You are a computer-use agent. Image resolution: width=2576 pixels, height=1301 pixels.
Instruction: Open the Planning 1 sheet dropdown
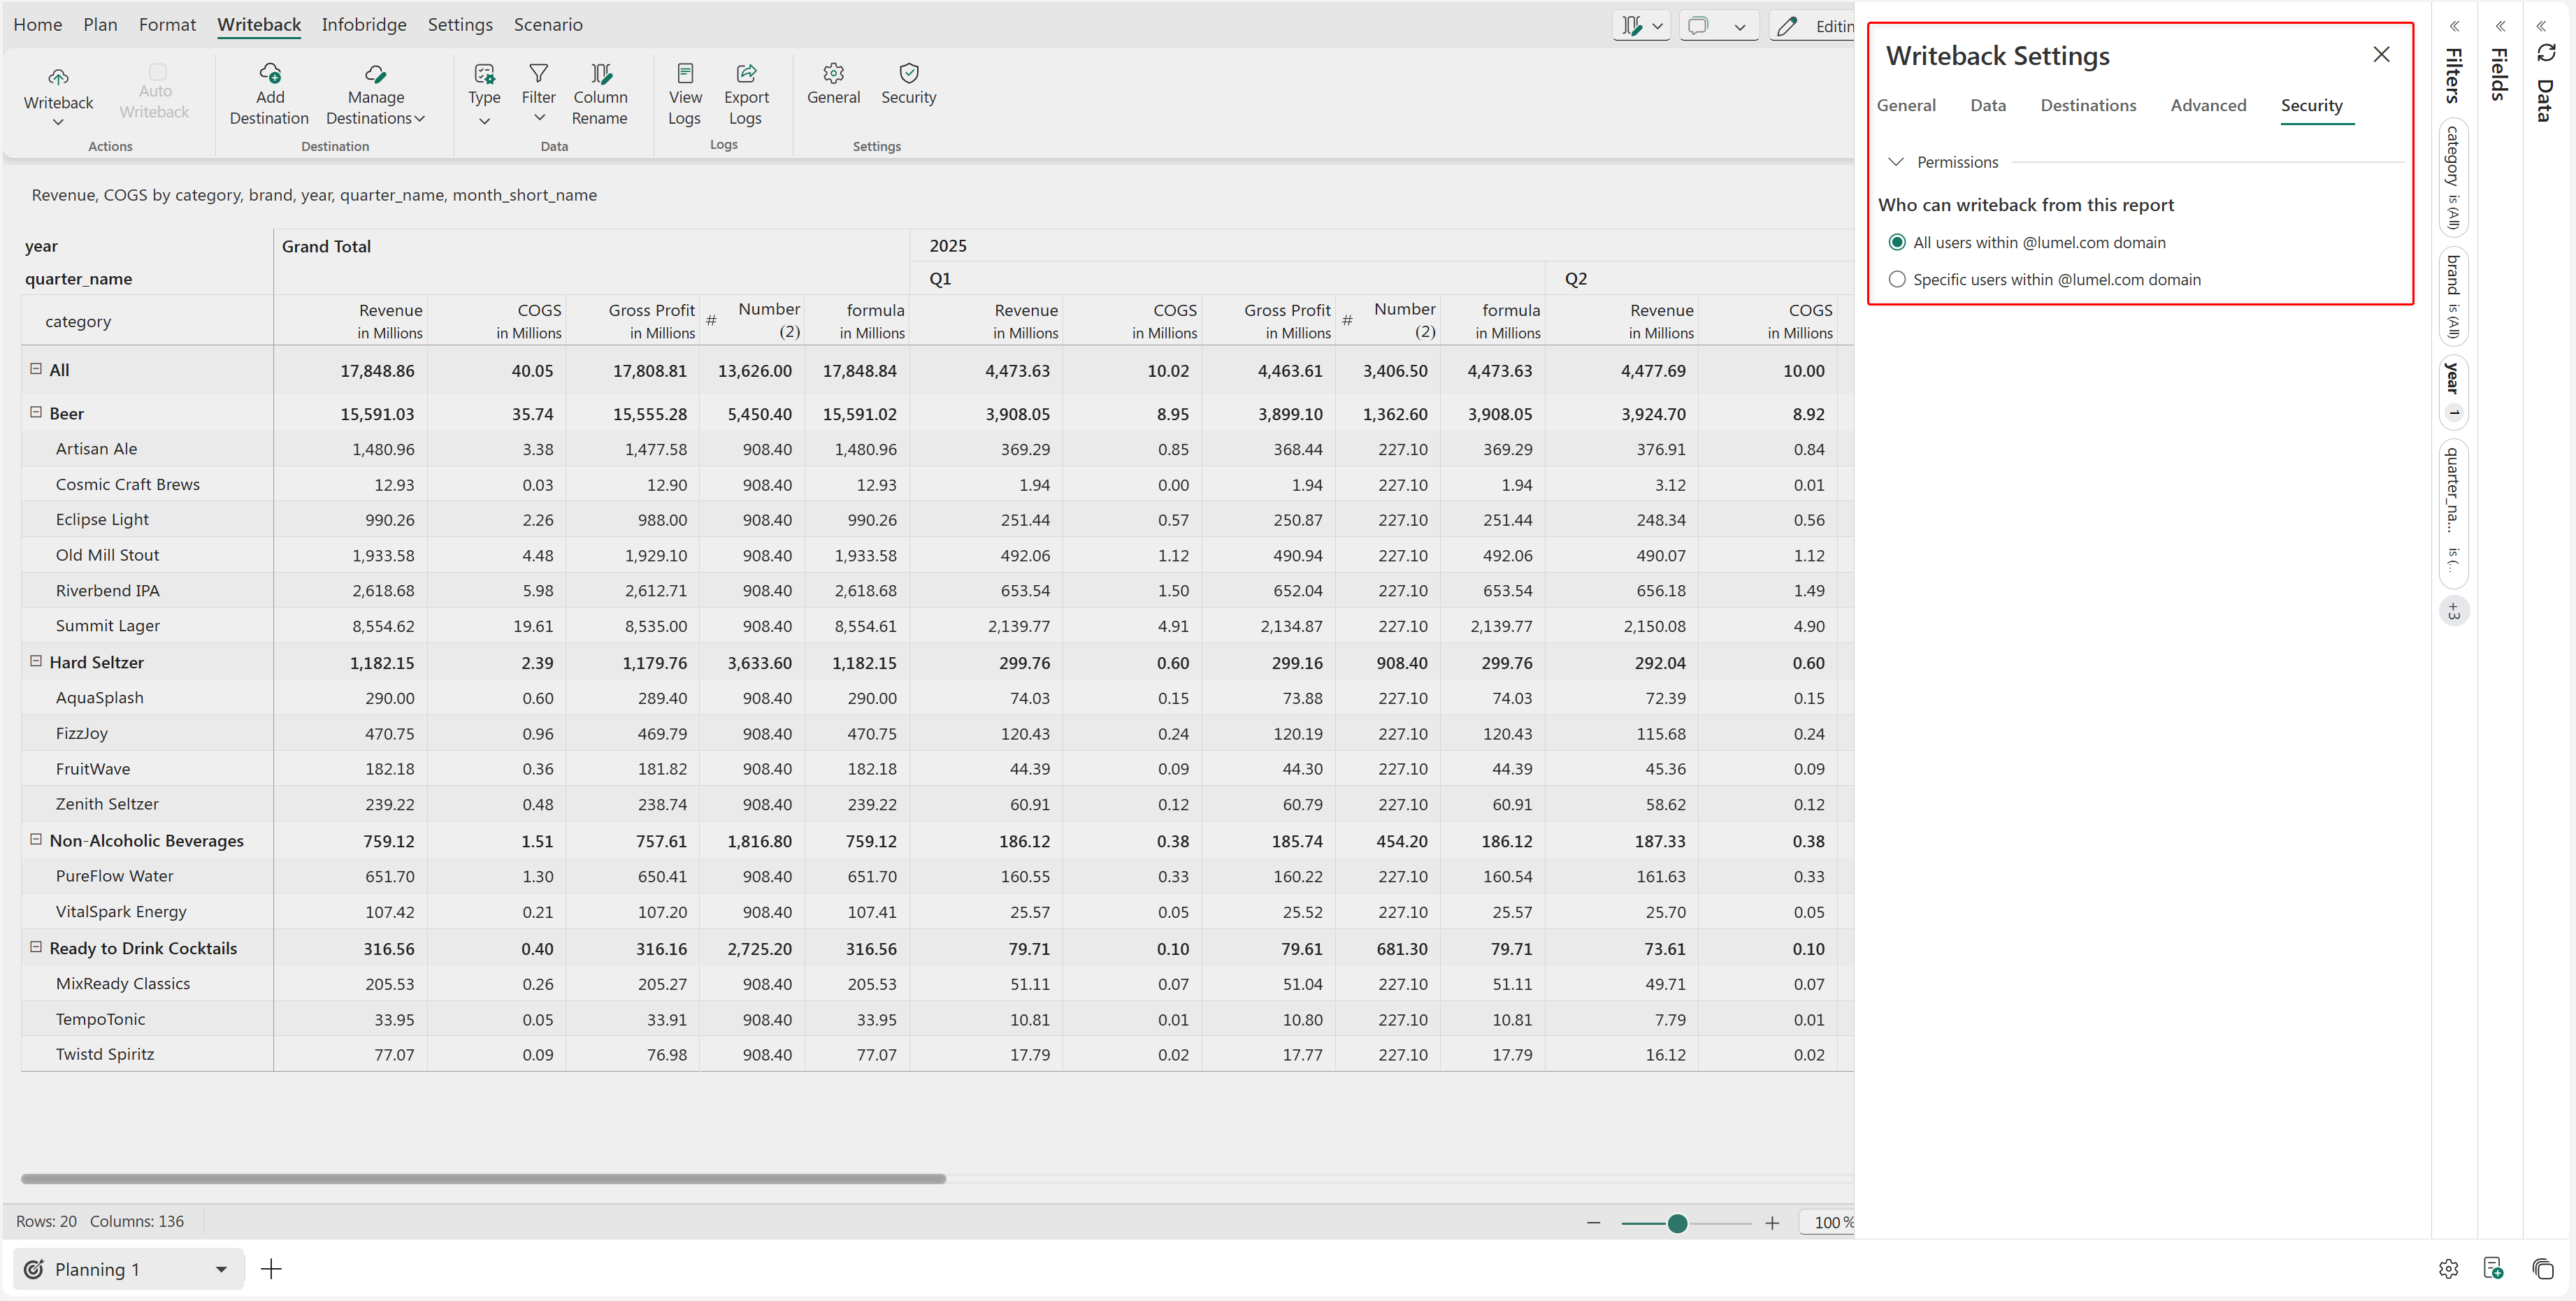click(x=221, y=1269)
